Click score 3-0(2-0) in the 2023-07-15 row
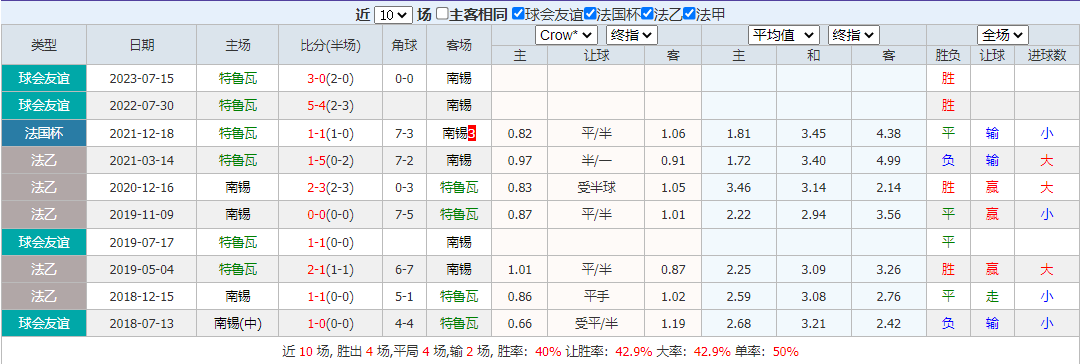 coord(331,79)
